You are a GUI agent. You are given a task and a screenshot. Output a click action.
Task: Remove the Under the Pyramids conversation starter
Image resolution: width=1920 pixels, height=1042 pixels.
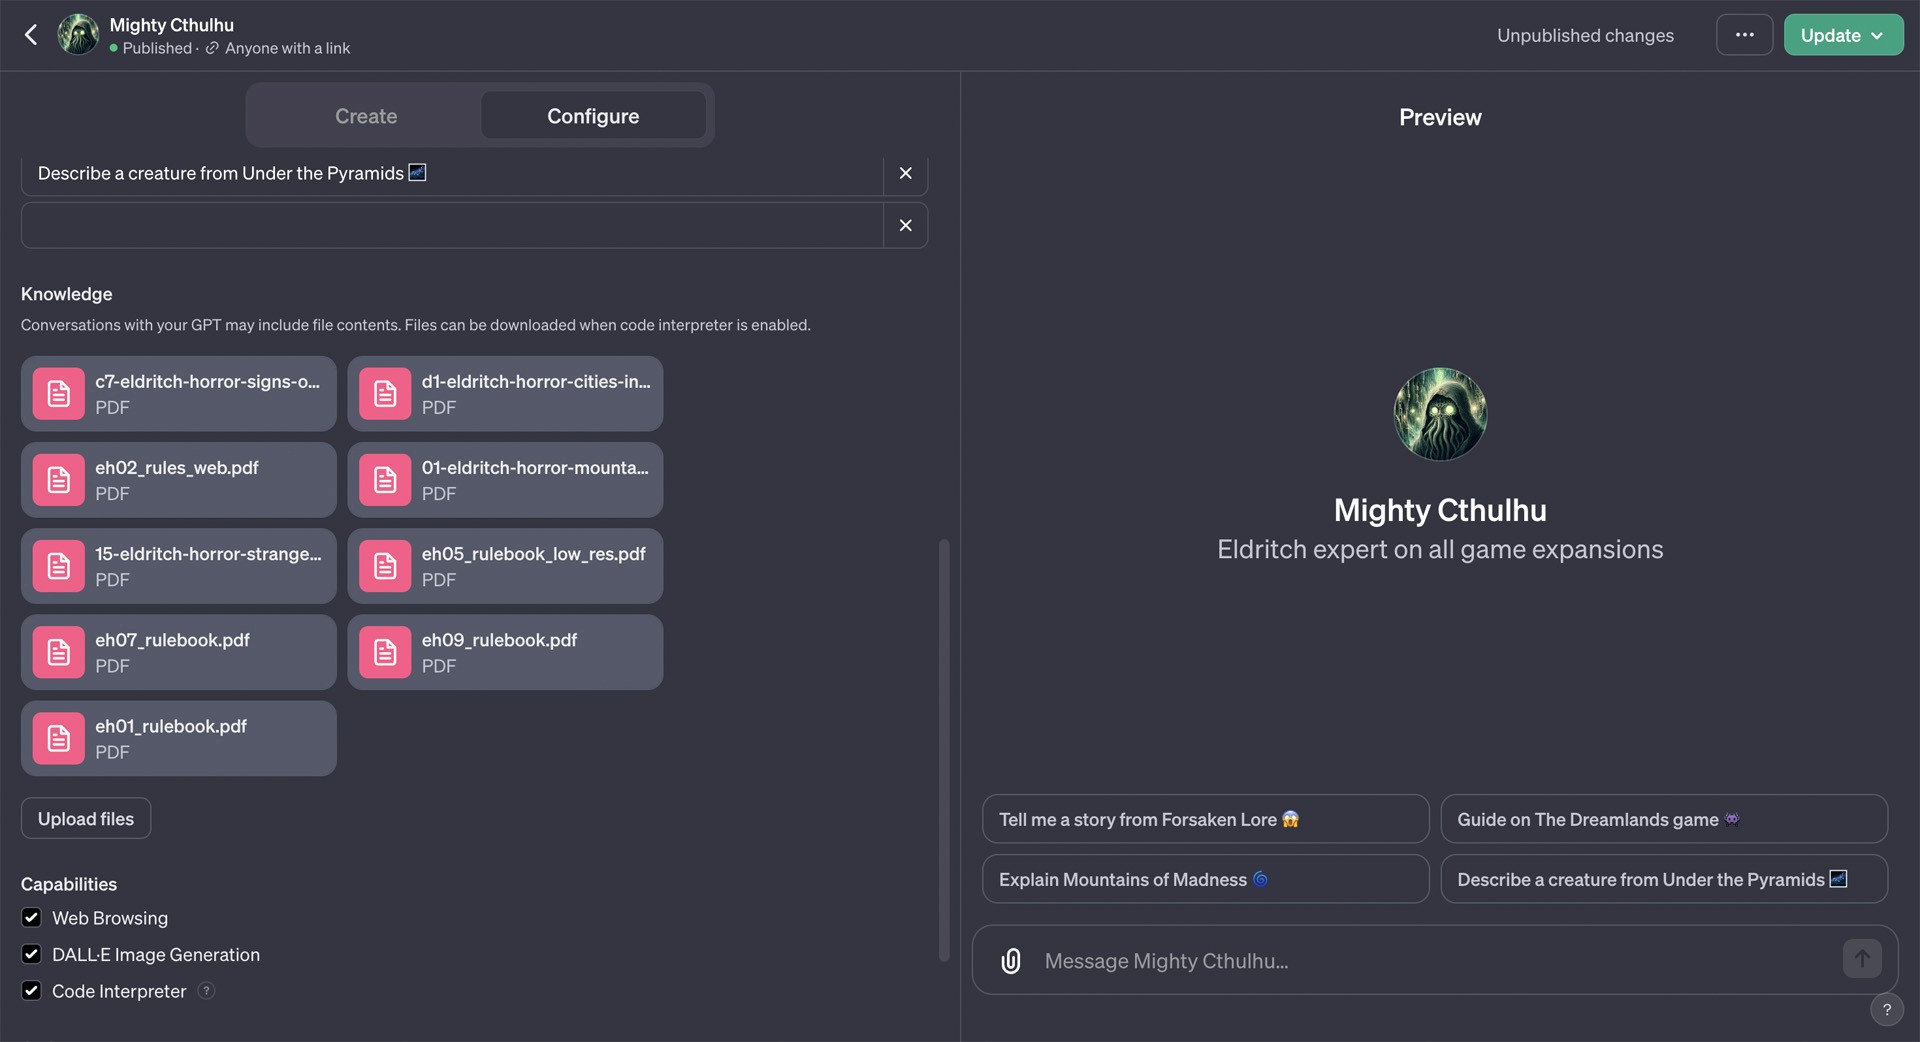click(x=905, y=173)
